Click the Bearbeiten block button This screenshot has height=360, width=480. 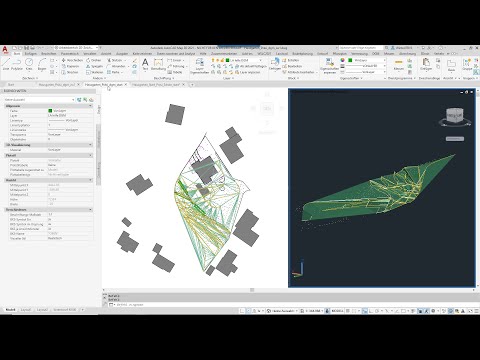(x=292, y=66)
